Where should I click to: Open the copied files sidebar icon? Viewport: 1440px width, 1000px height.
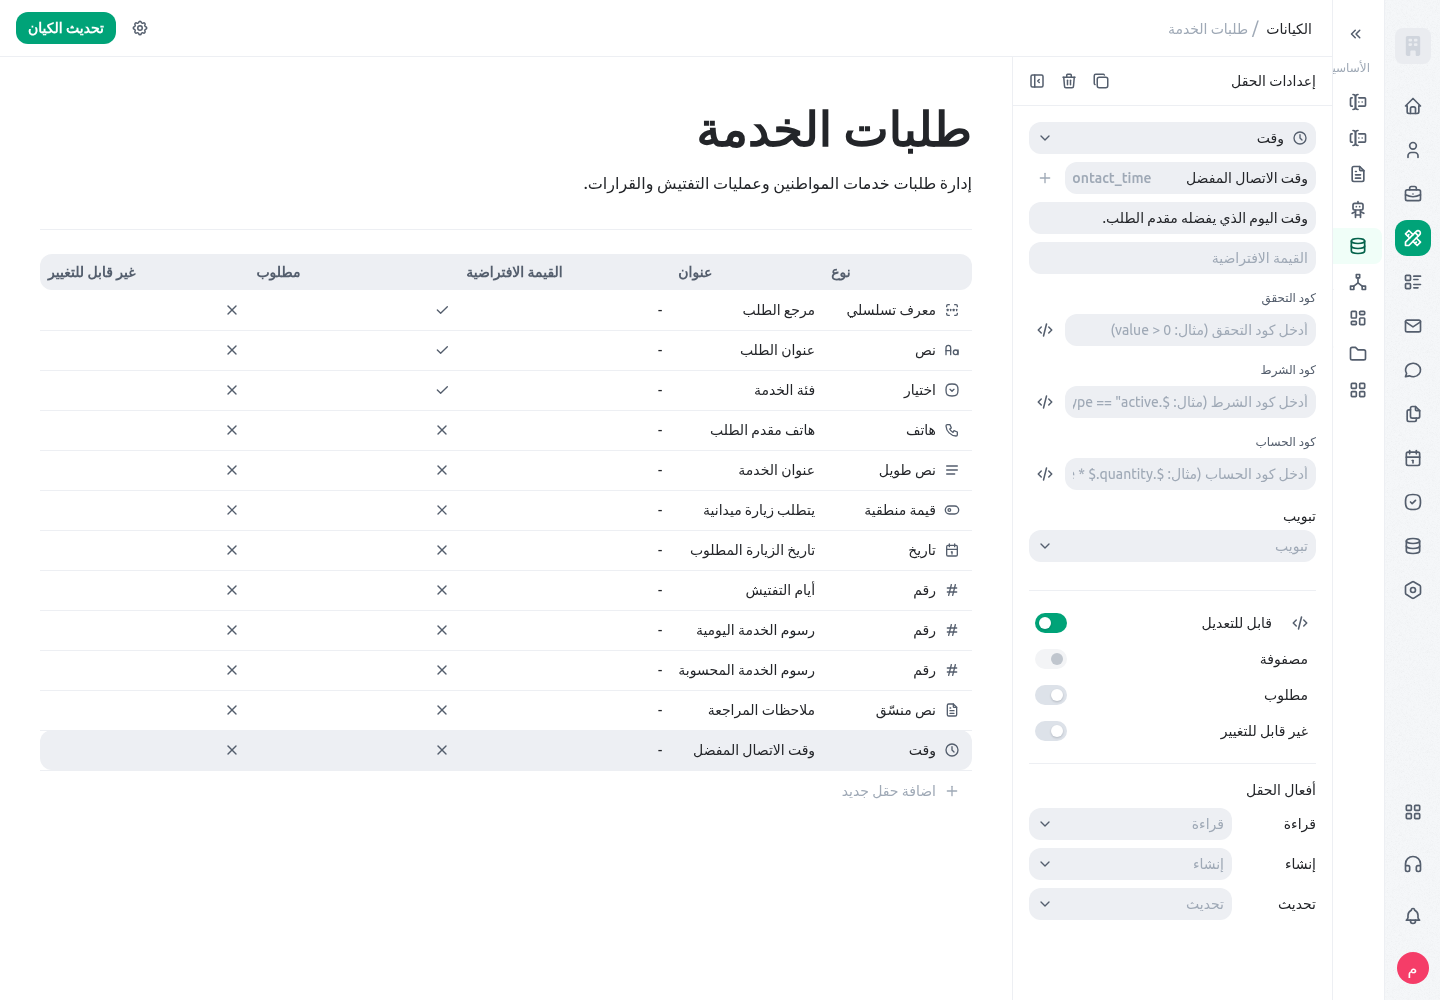click(x=1413, y=414)
